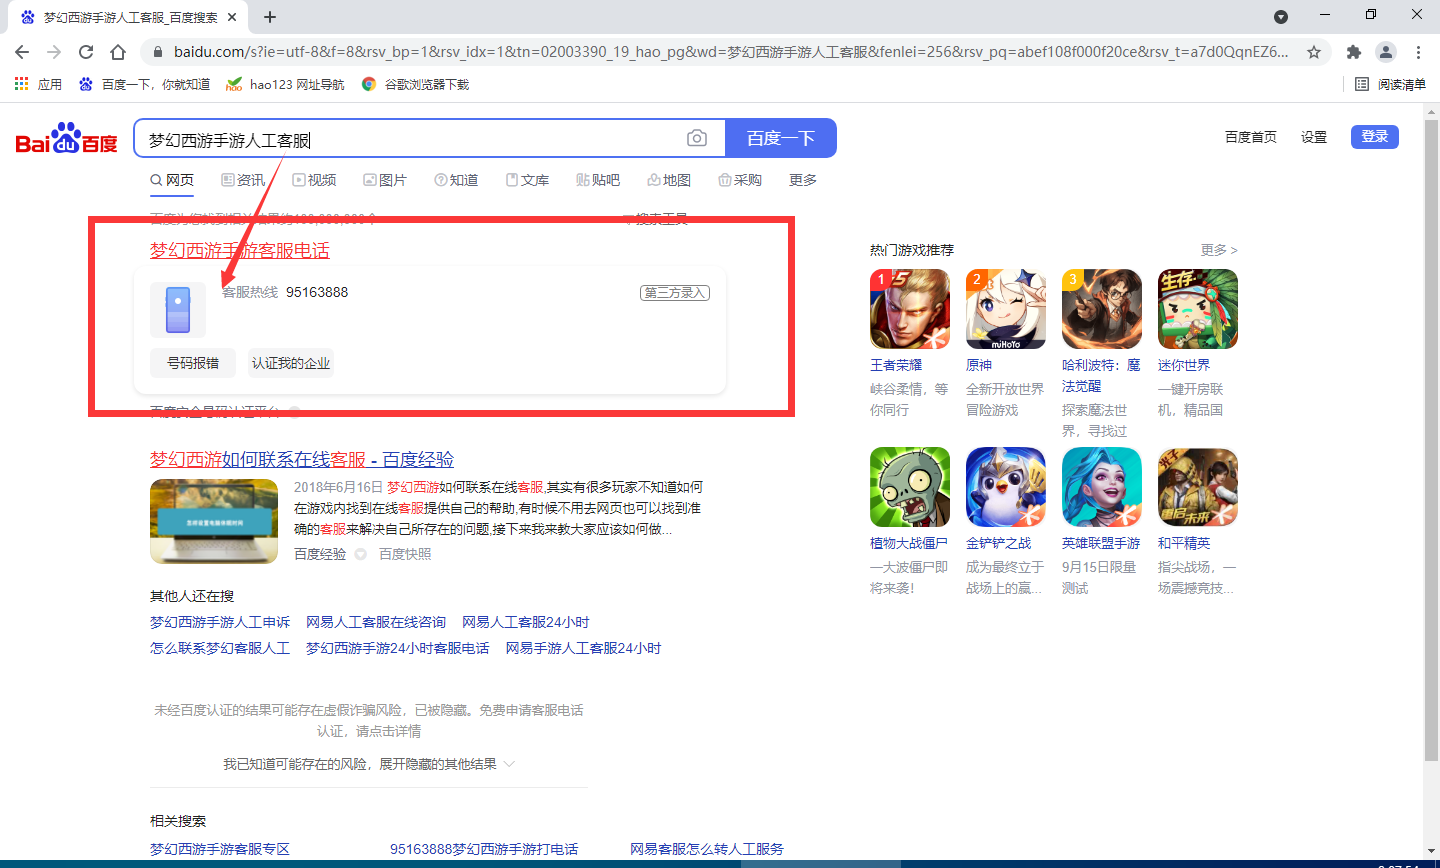Open 百度快照 cached link

tap(405, 554)
